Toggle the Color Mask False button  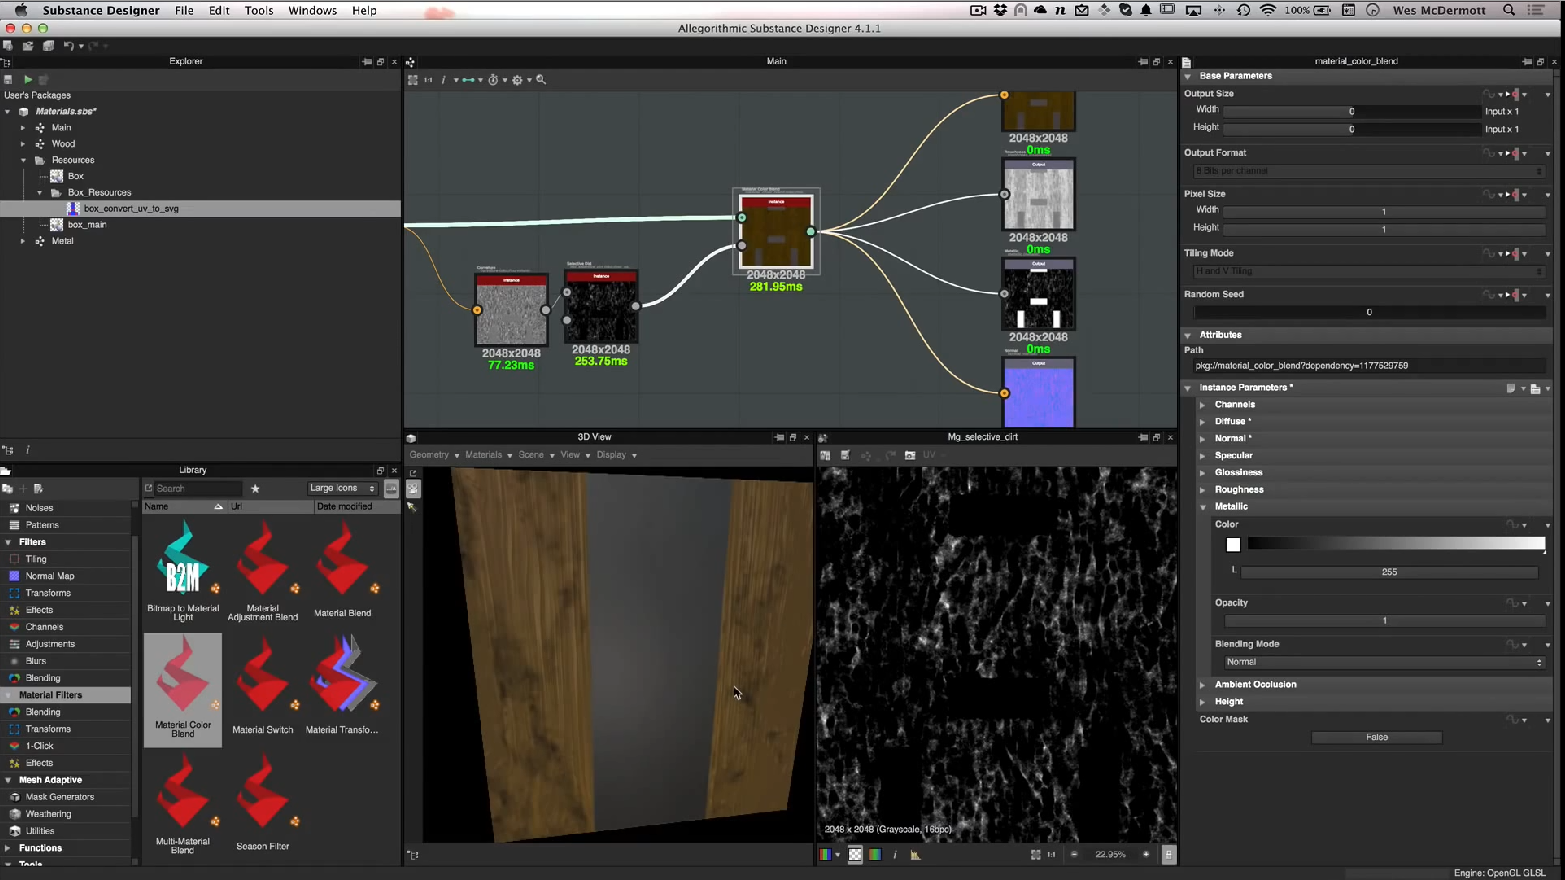coord(1376,737)
